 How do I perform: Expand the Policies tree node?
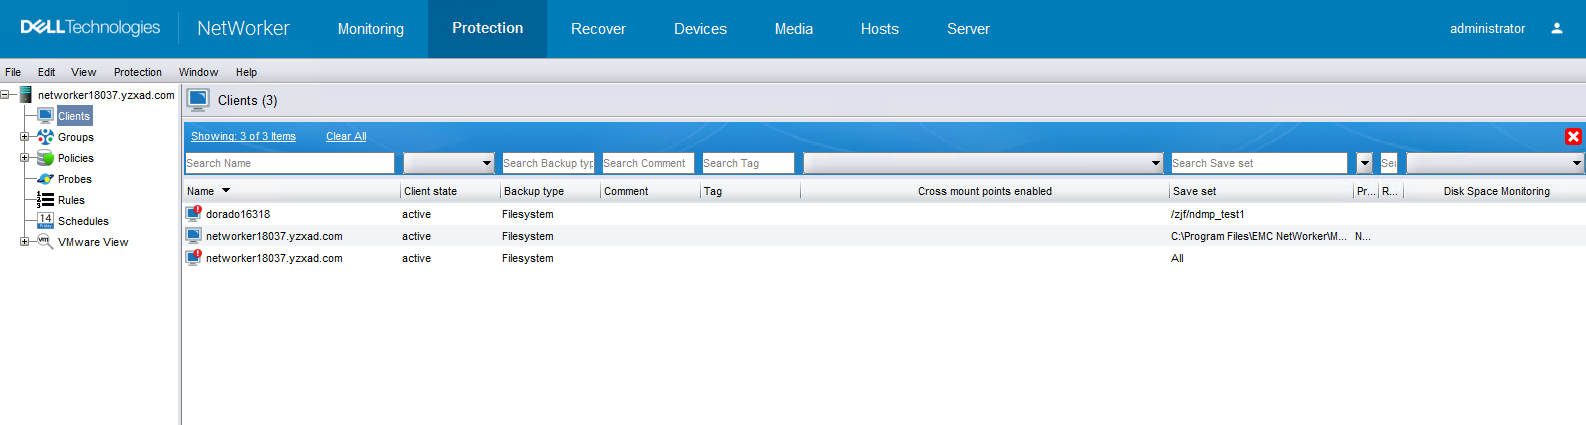25,158
